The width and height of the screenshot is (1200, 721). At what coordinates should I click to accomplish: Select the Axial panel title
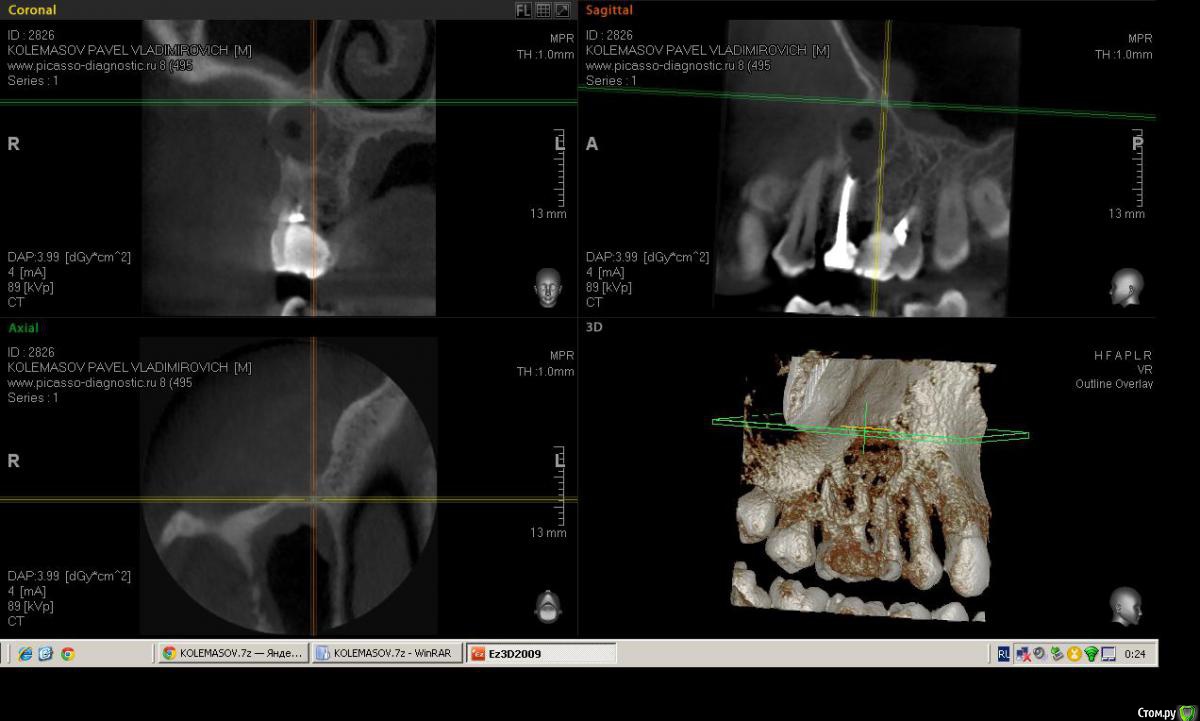point(23,327)
